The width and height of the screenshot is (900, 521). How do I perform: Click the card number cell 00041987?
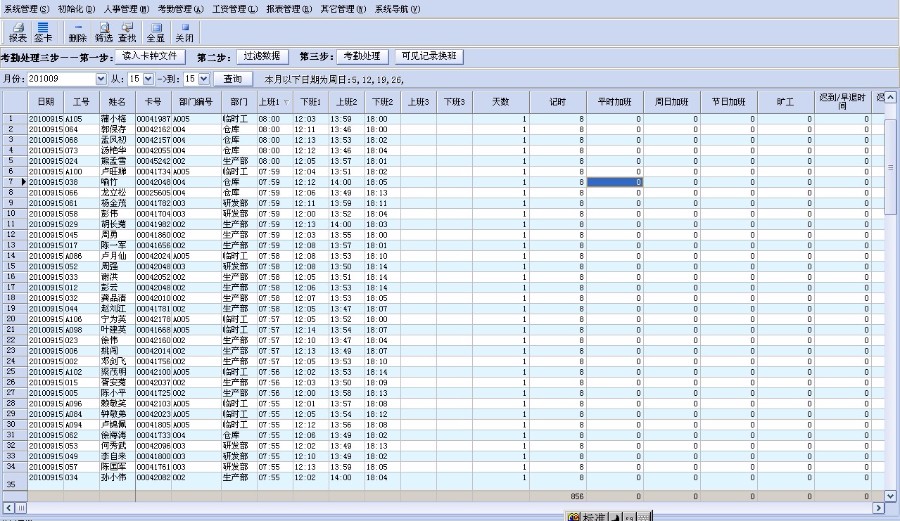point(153,119)
